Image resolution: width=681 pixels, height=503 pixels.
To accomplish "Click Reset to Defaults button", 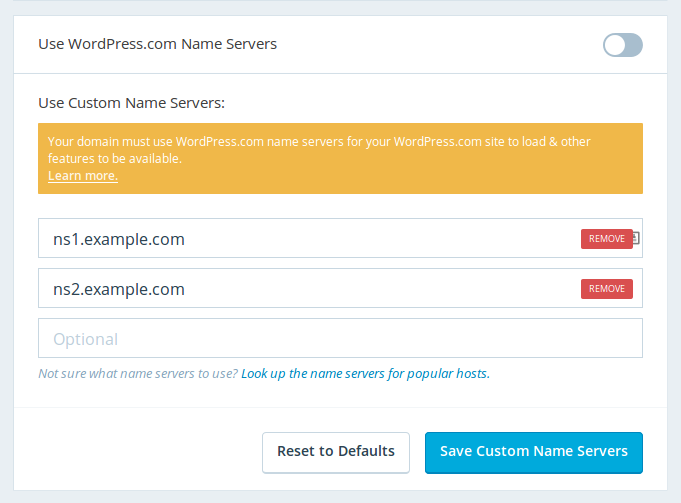I will pyautogui.click(x=336, y=452).
